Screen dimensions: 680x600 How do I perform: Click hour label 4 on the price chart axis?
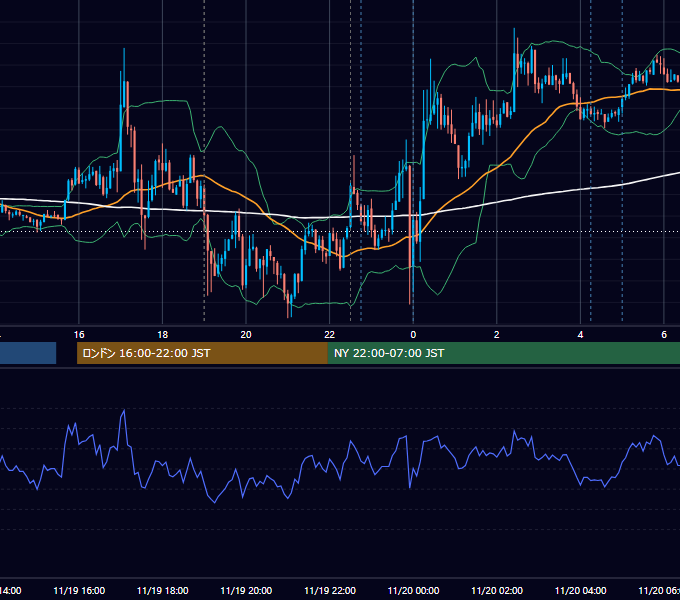coord(580,335)
